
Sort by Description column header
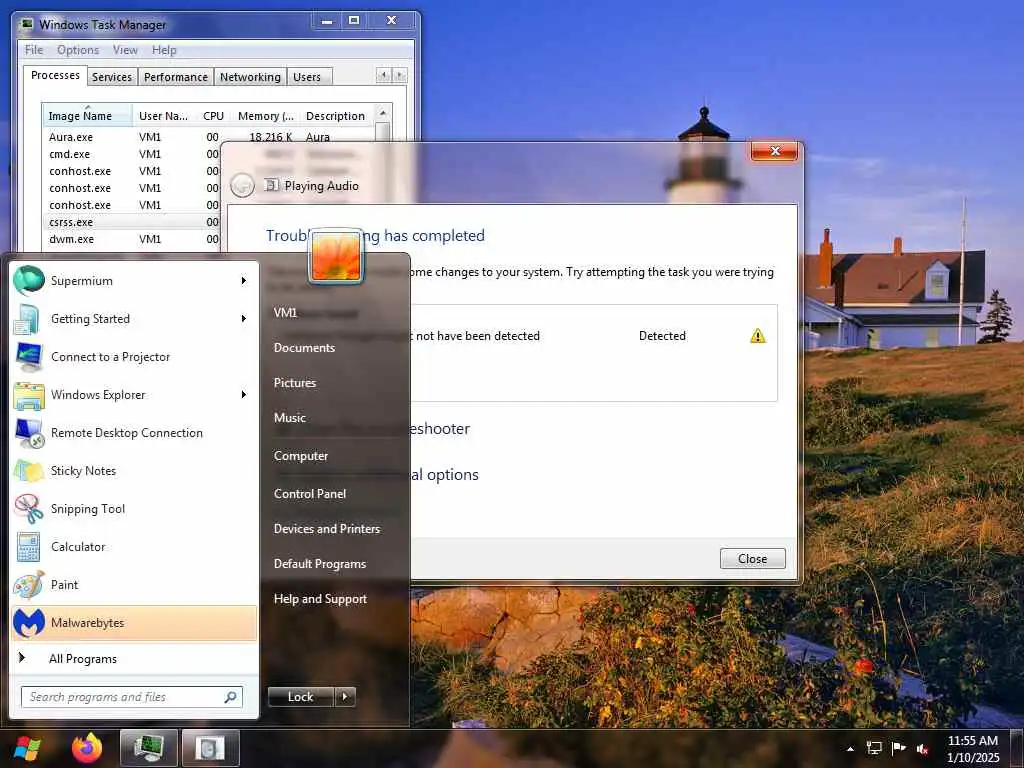(336, 116)
